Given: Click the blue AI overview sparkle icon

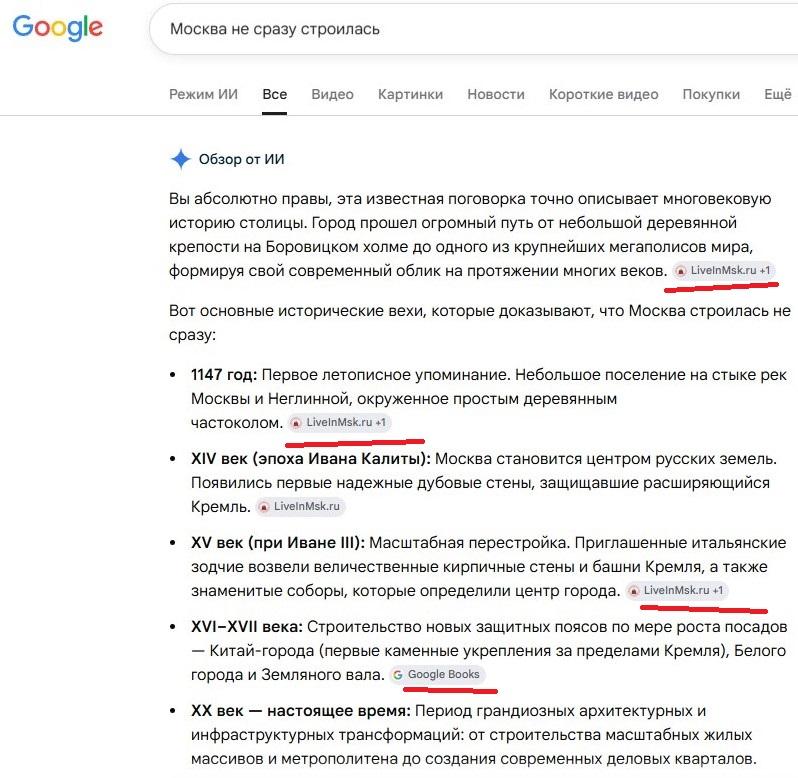Looking at the screenshot, I should pos(181,159).
